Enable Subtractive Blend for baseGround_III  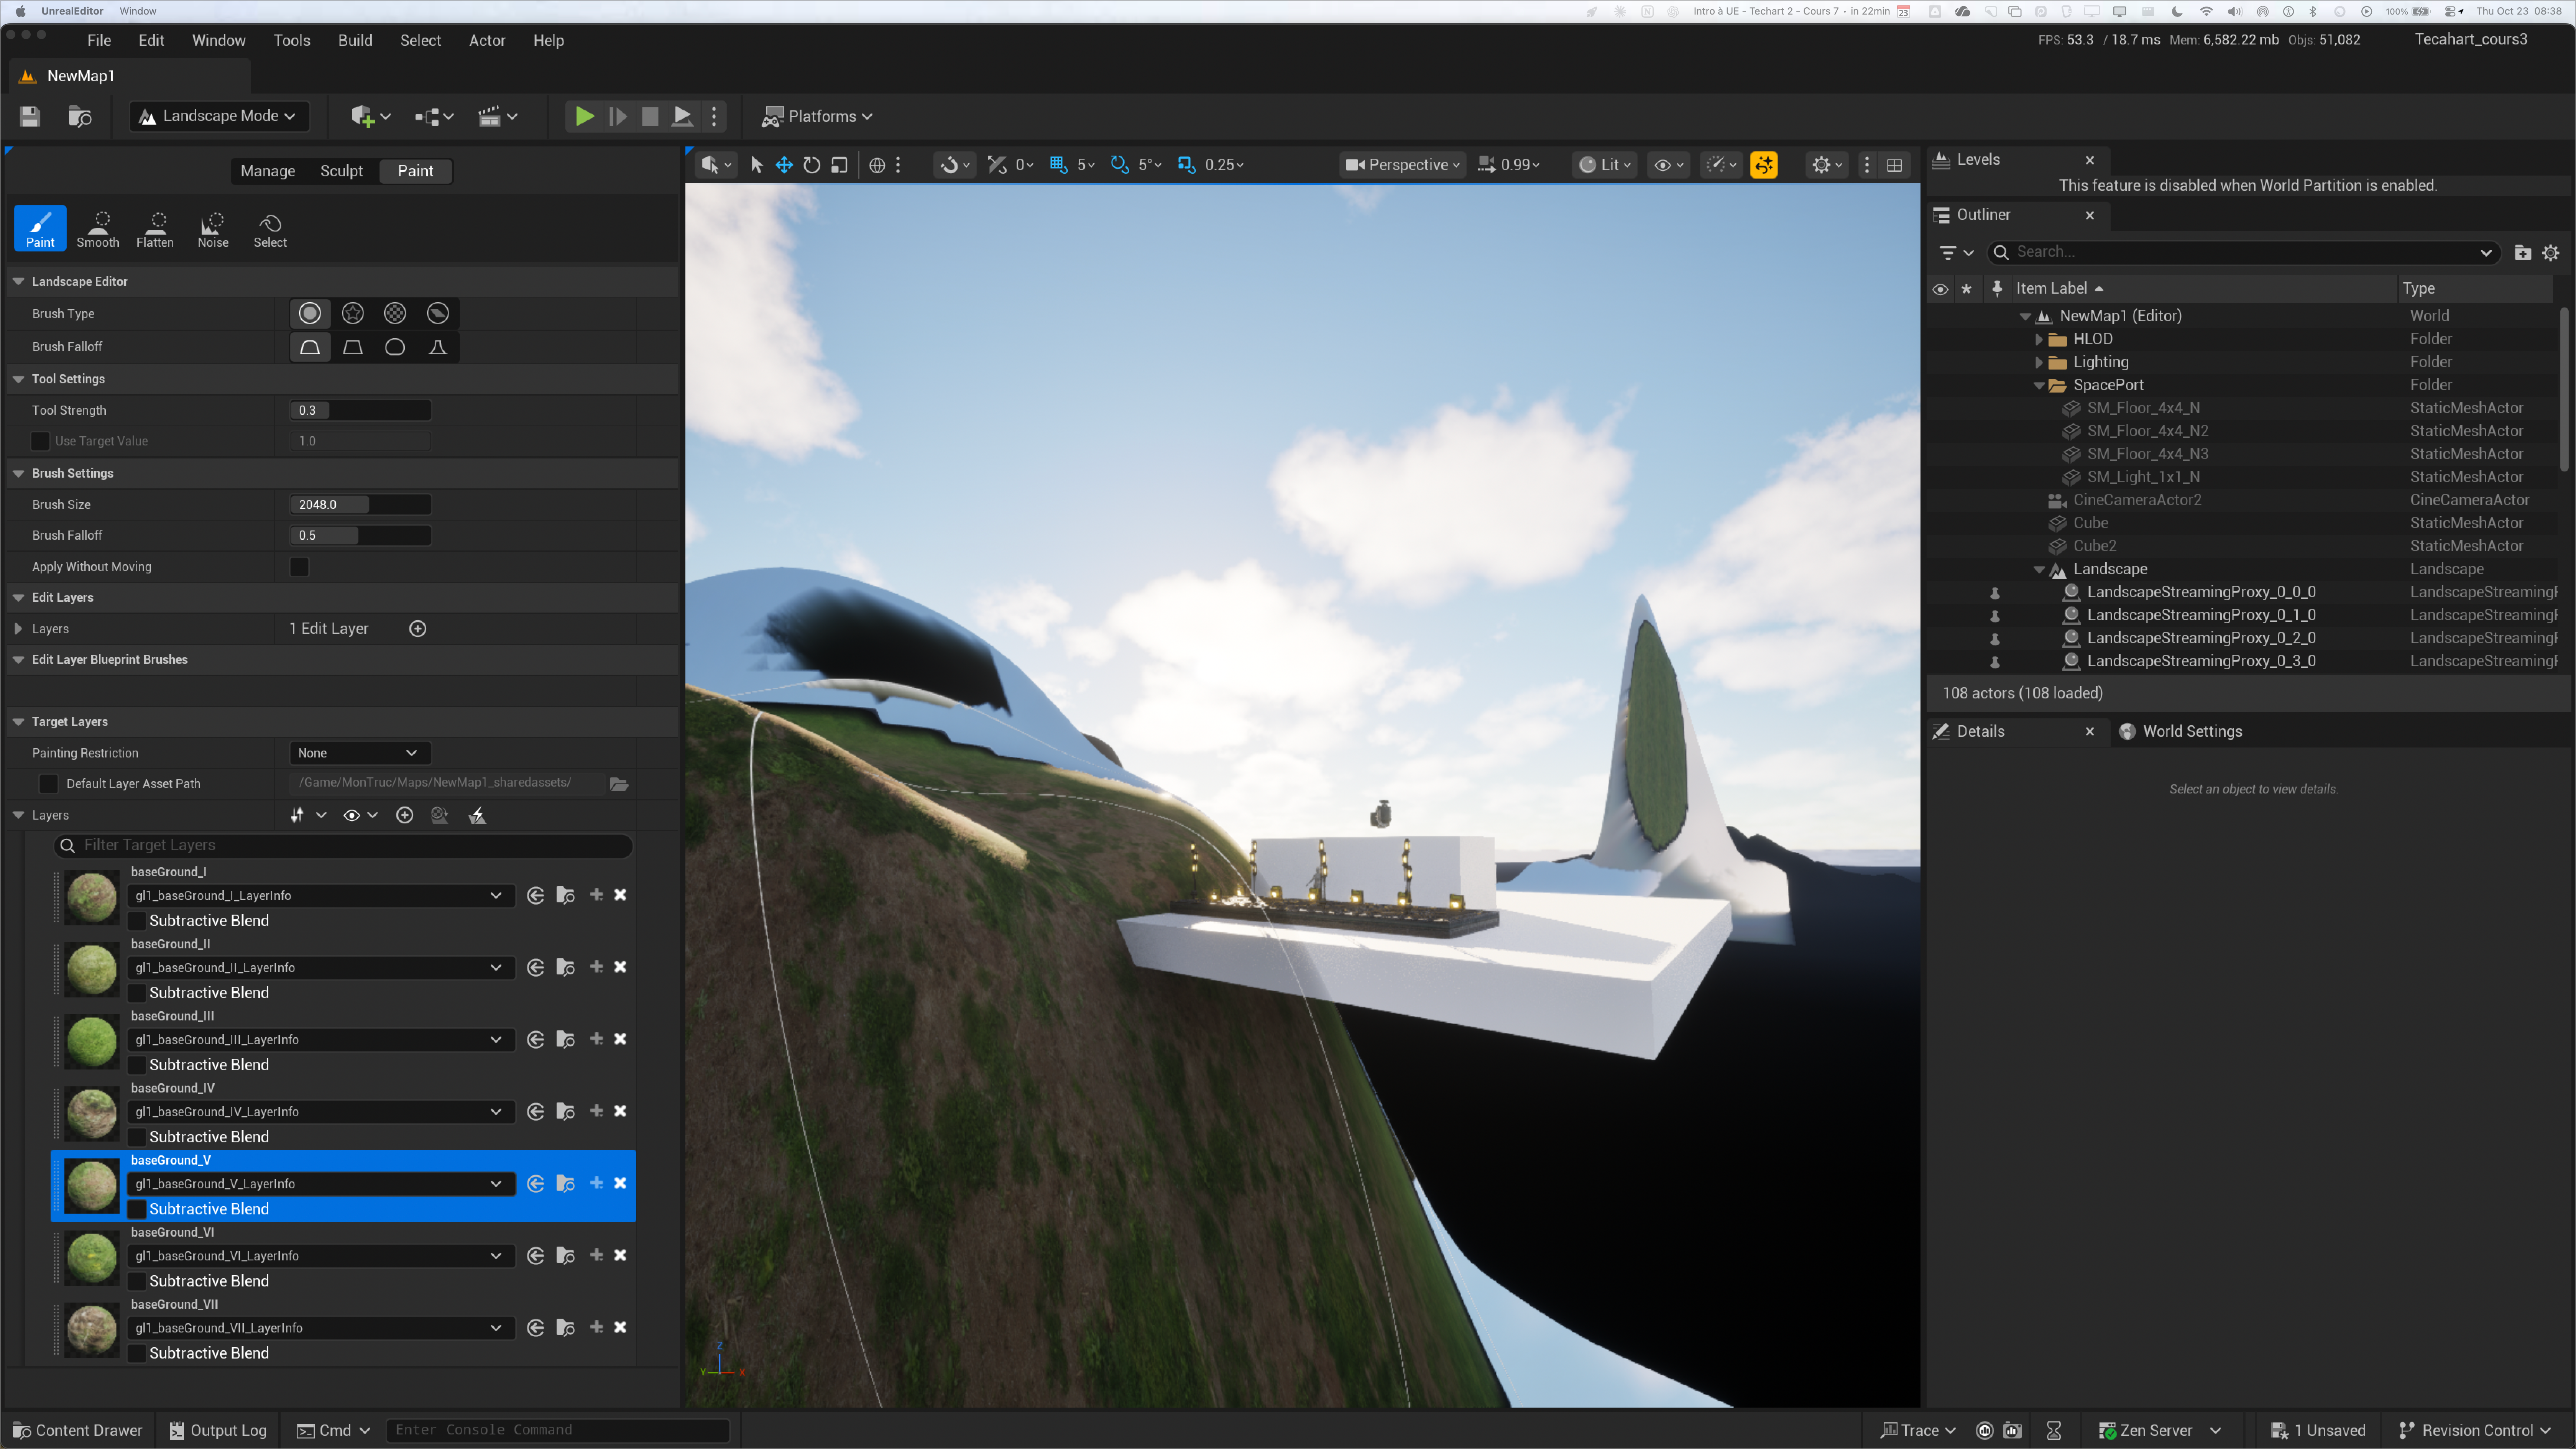point(137,1065)
